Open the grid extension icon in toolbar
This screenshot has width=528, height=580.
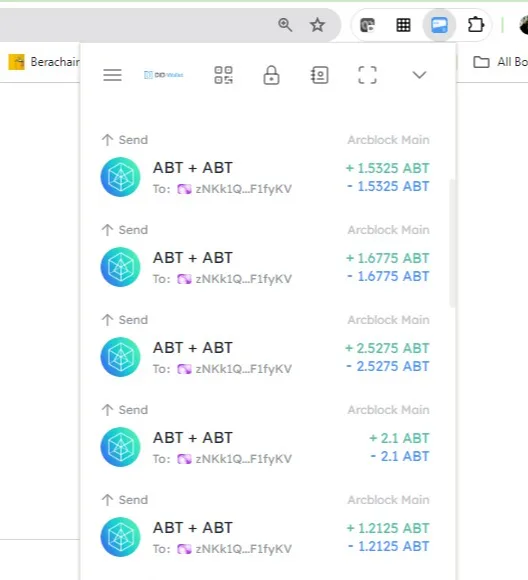click(x=403, y=25)
